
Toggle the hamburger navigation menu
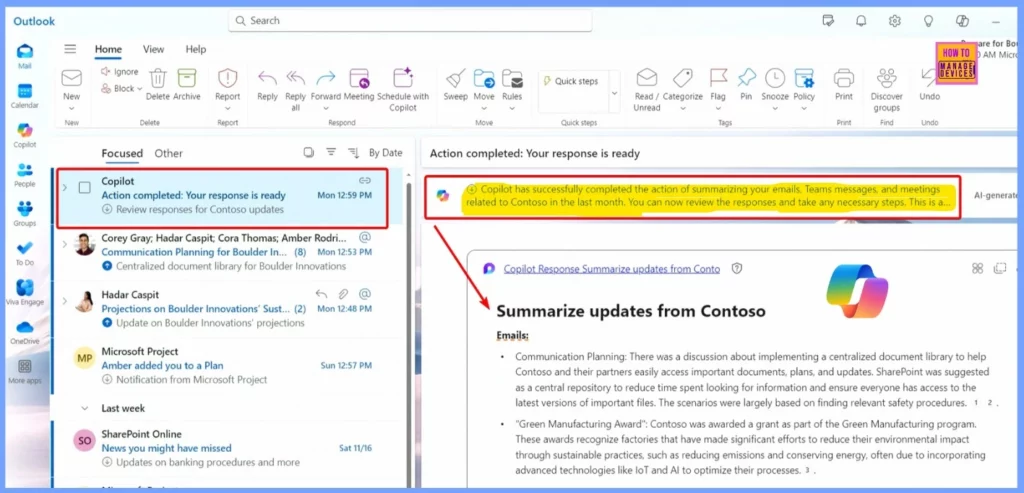[70, 49]
